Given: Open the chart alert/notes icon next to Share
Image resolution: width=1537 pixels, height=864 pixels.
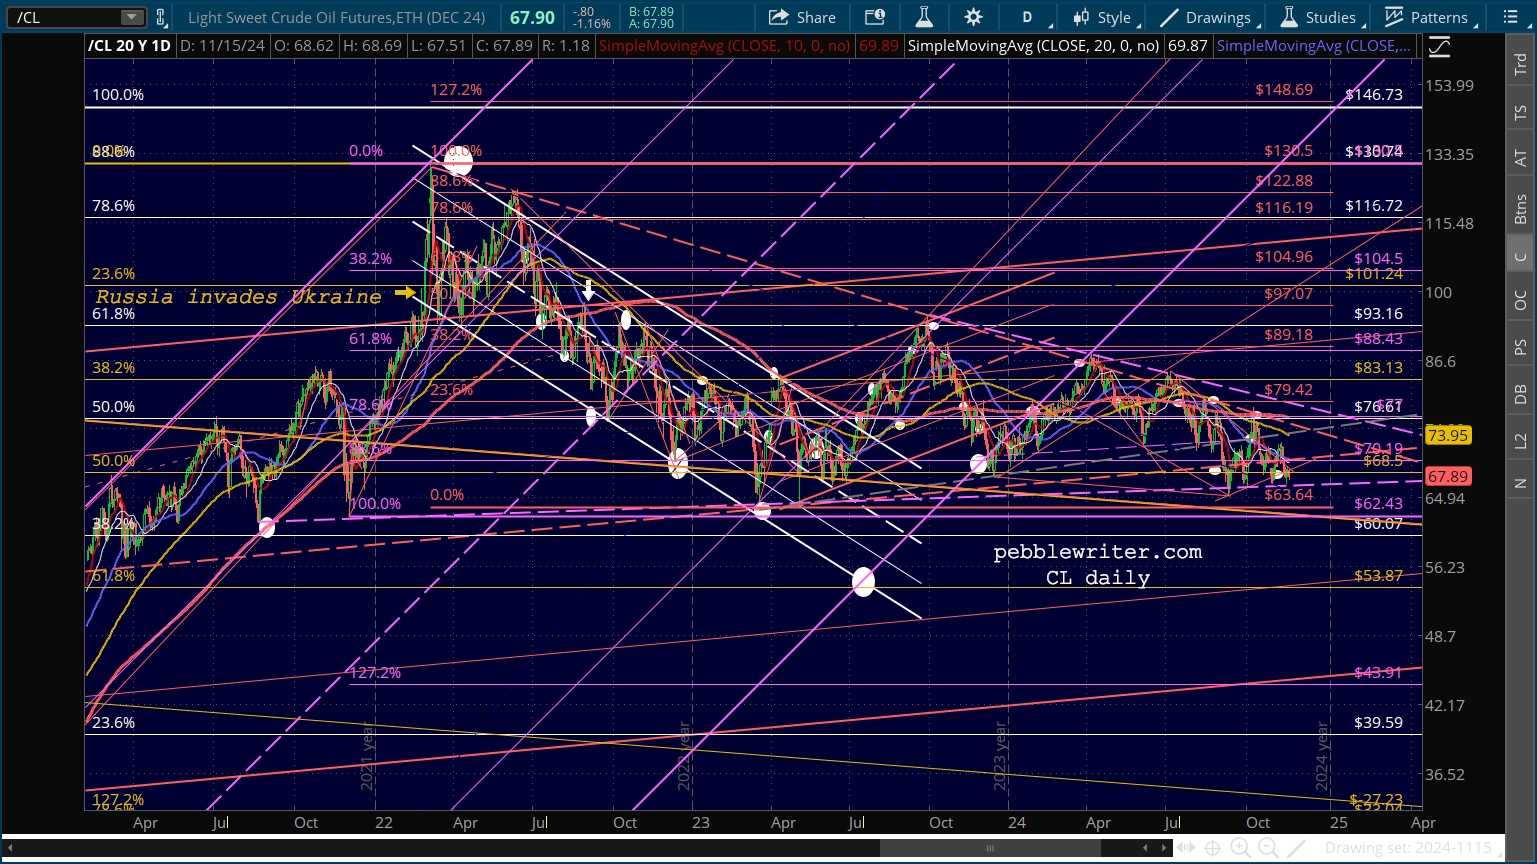Looking at the screenshot, I should [875, 17].
